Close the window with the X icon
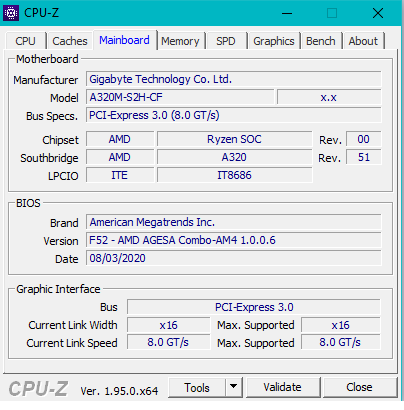The image size is (404, 410). pos(378,13)
